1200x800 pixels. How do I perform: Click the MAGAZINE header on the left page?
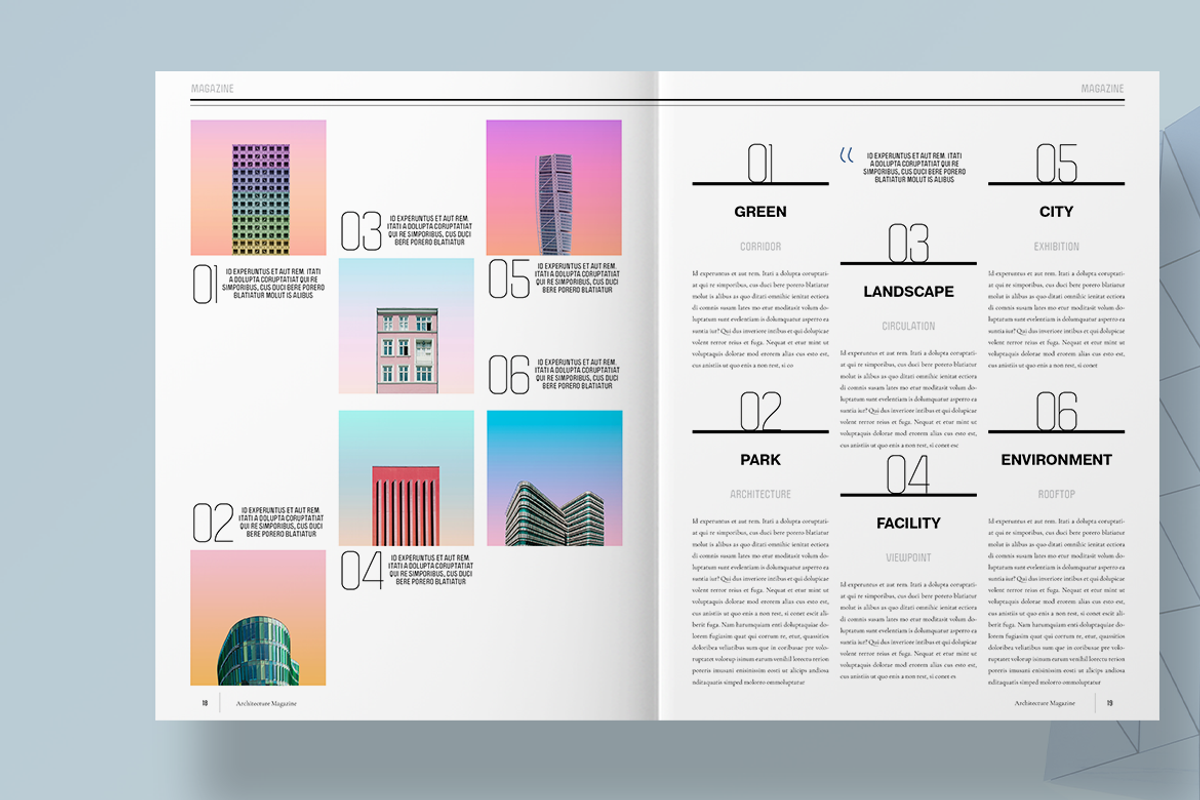tap(212, 87)
